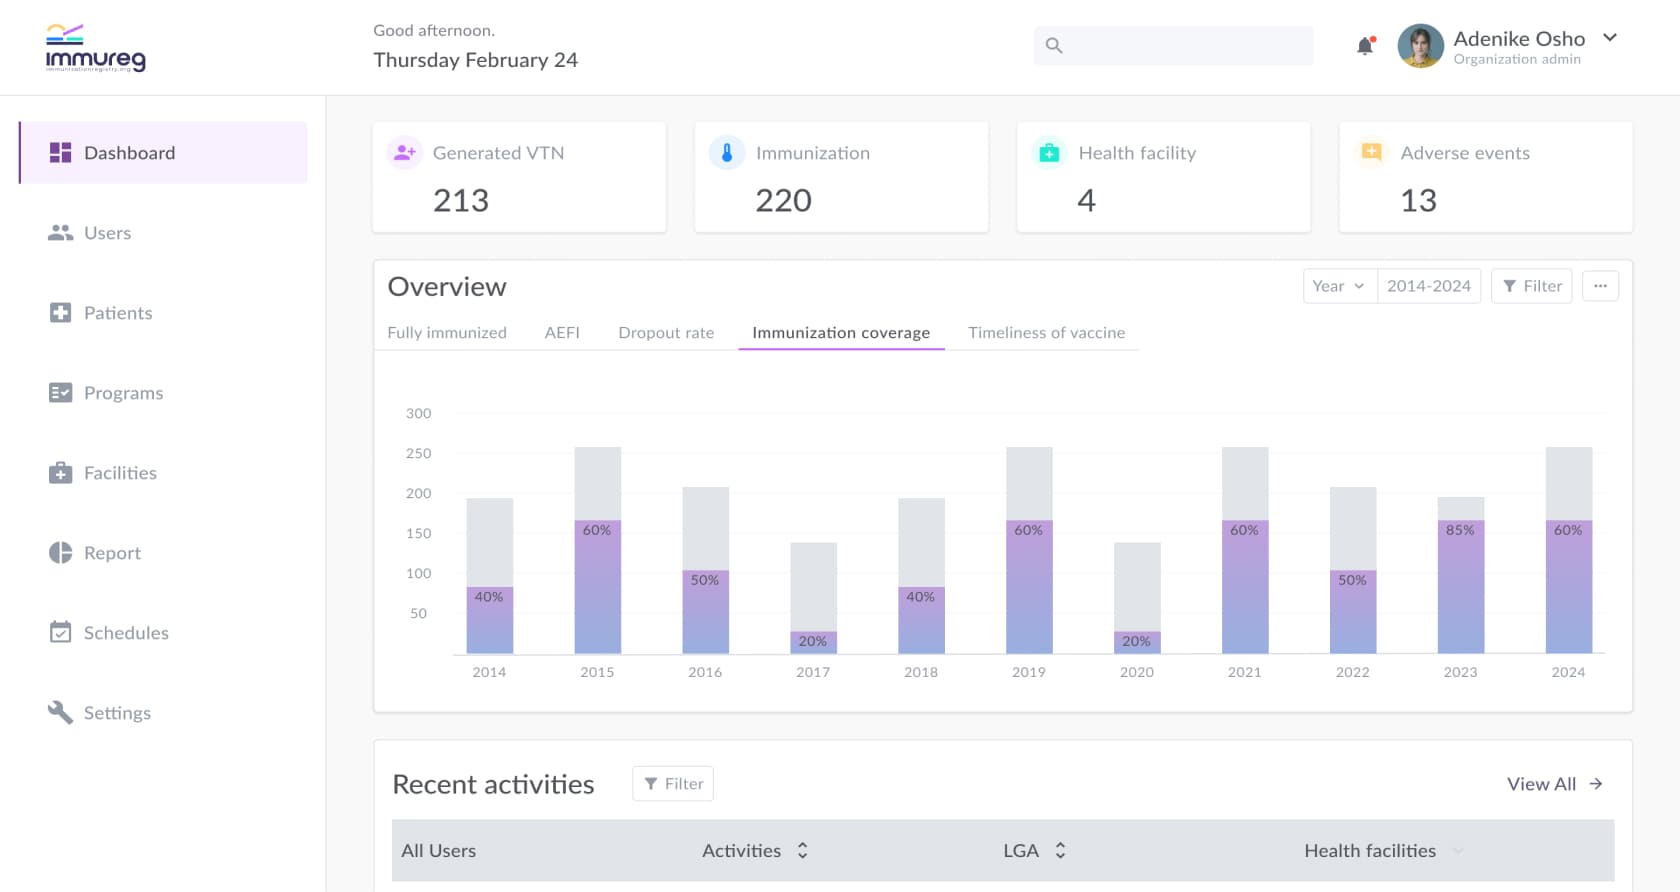Switch to Fully immunized tab
The image size is (1680, 892).
pyautogui.click(x=447, y=333)
